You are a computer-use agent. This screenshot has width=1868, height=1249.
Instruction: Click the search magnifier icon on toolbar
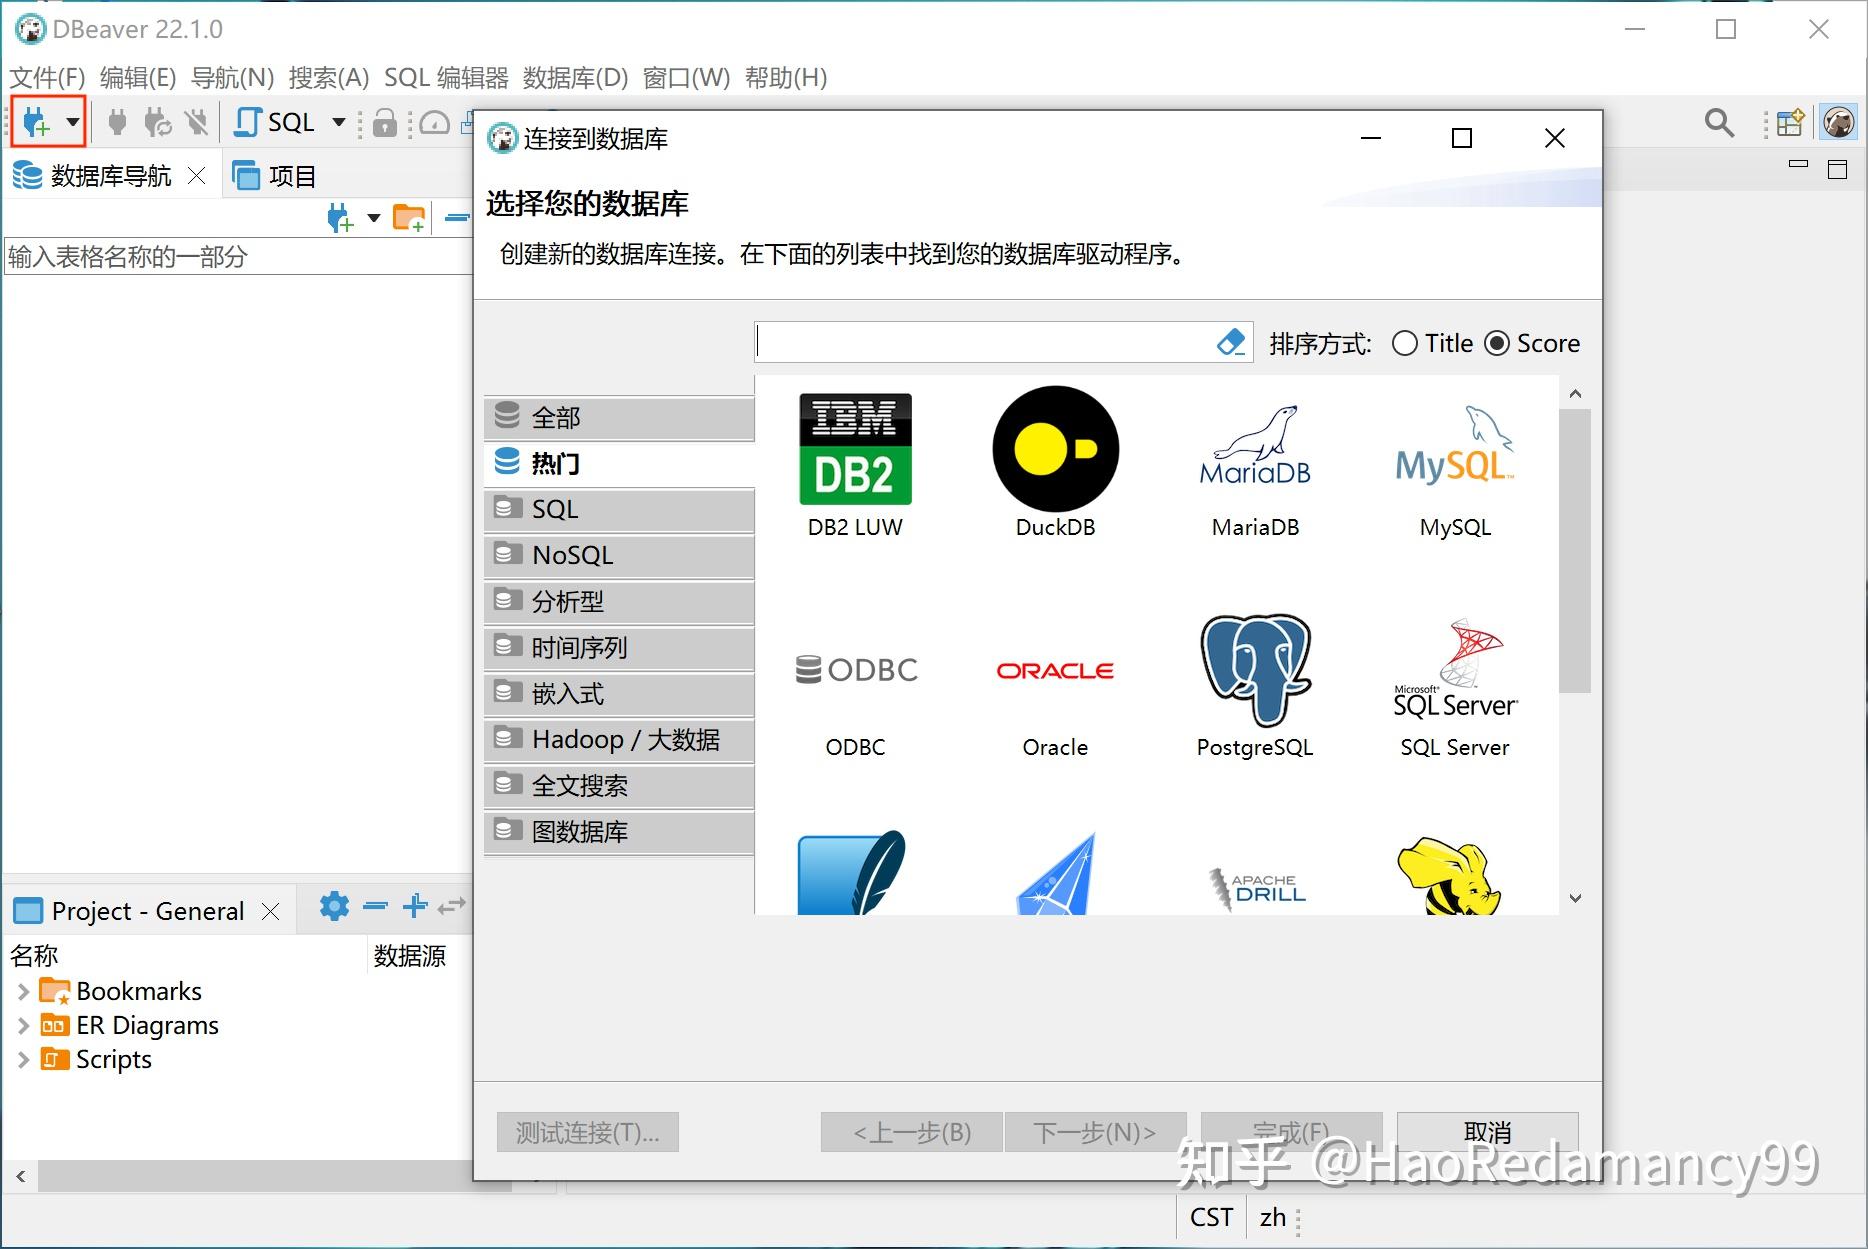click(x=1719, y=121)
